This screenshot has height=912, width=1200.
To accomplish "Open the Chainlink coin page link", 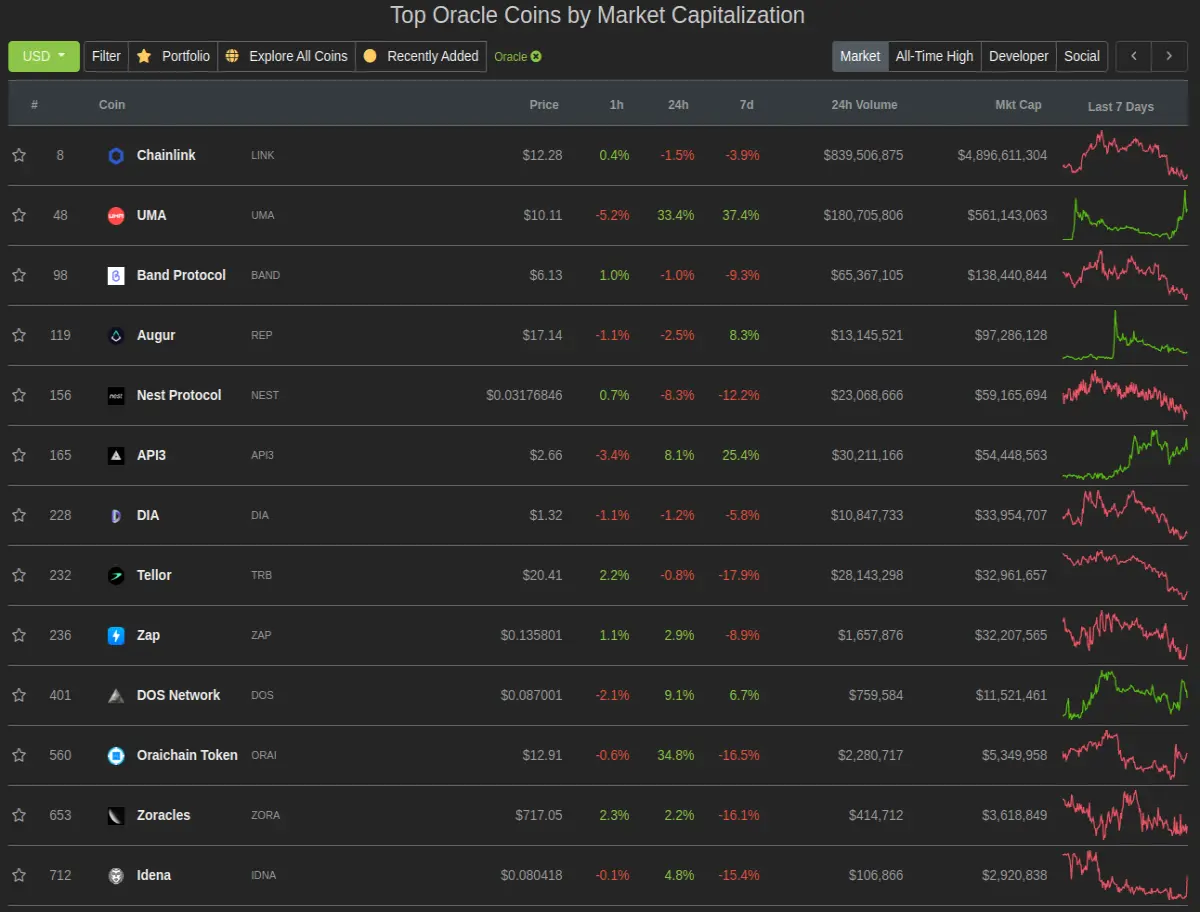I will tap(166, 155).
